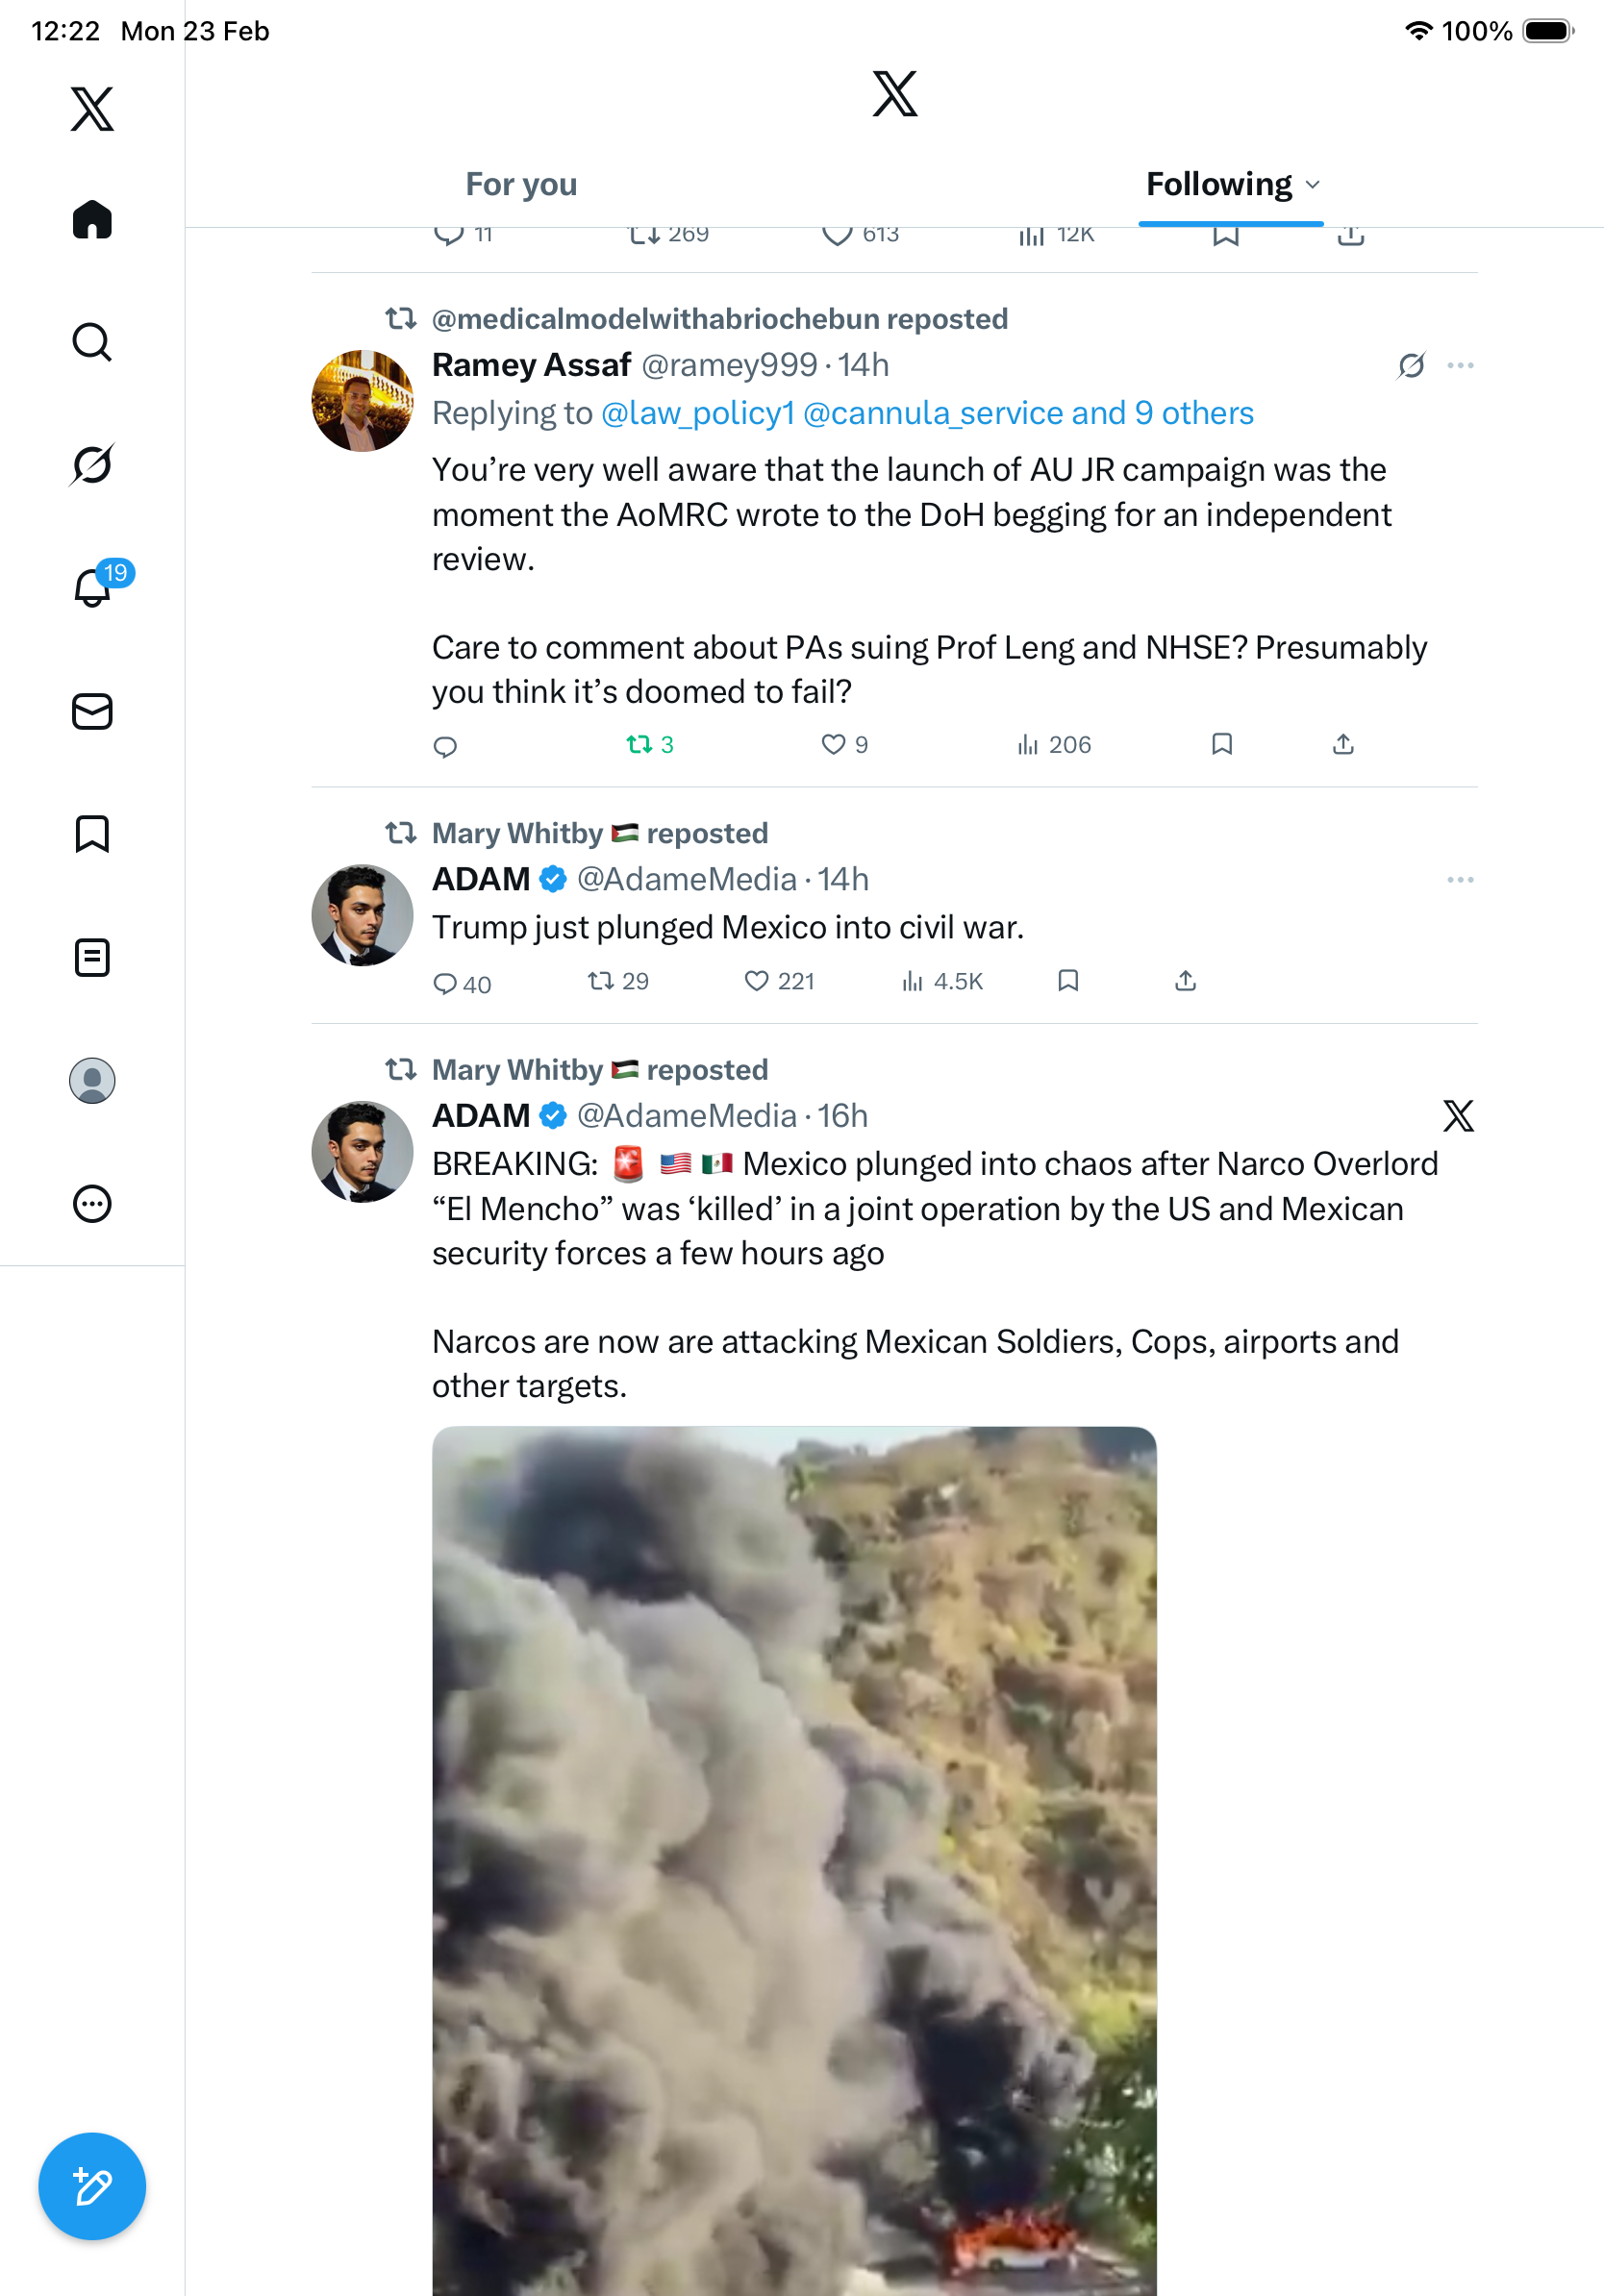1604x2296 pixels.
Task: Open ADAM's profile picture on 14h post
Action: coord(362,915)
